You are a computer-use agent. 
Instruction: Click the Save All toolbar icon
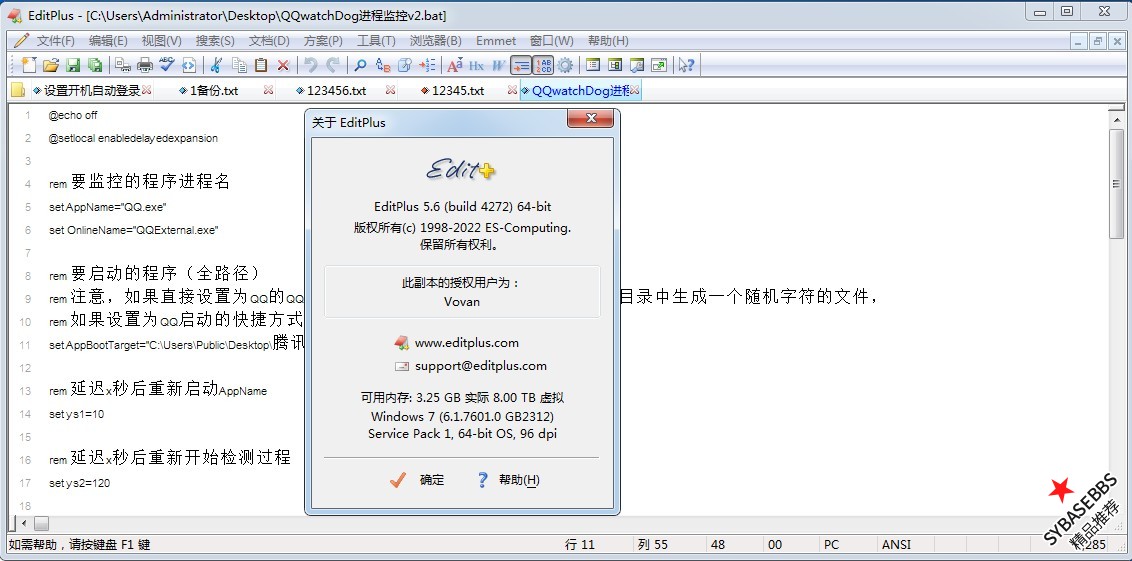pos(95,65)
